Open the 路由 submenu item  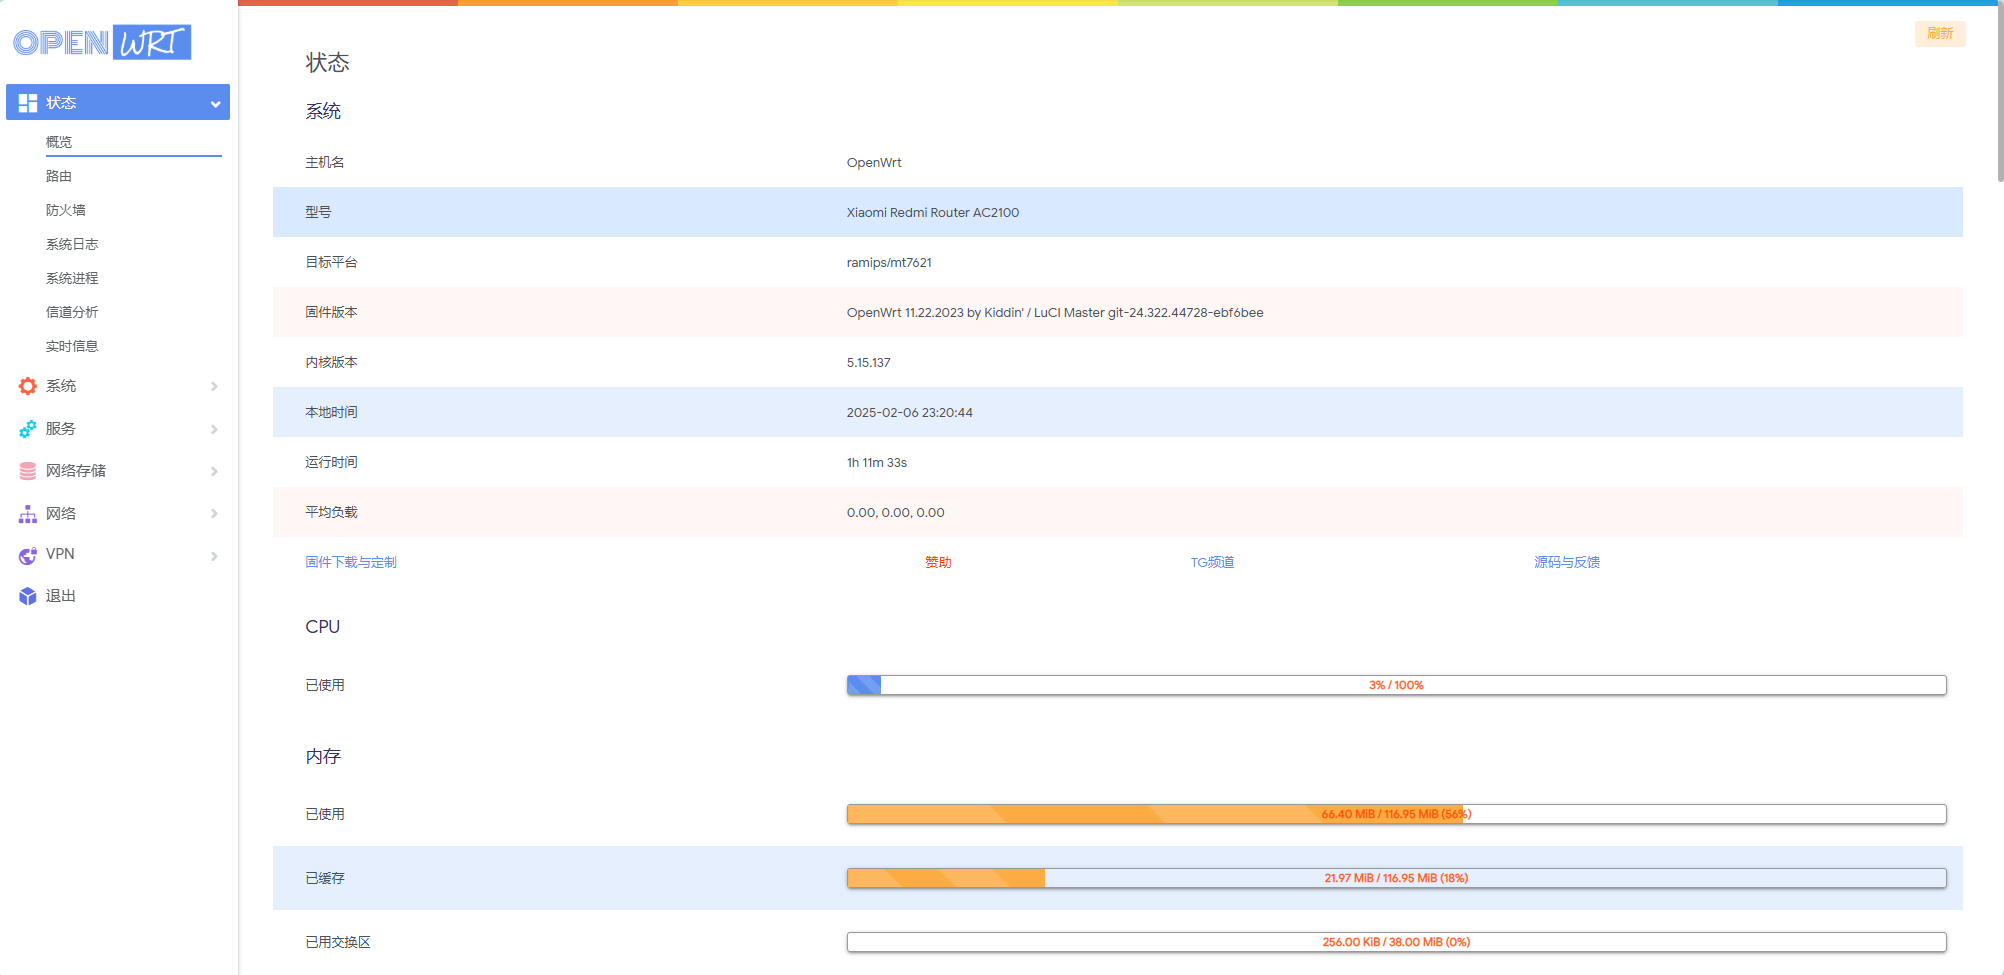tap(59, 176)
